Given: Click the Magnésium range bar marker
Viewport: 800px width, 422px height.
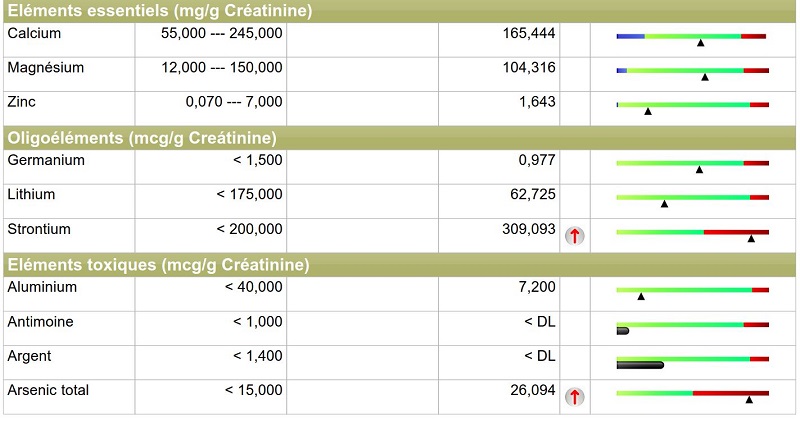Looking at the screenshot, I should (x=705, y=77).
